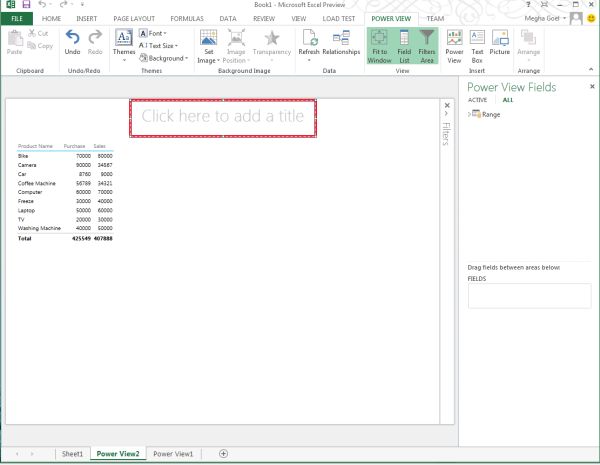The width and height of the screenshot is (600, 465).
Task: Expand the Range table node
Action: tap(469, 114)
